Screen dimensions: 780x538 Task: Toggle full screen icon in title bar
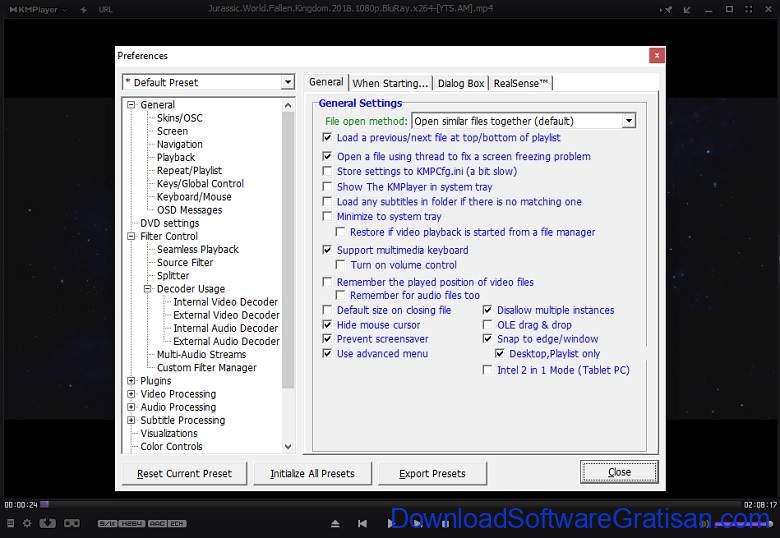[x=749, y=9]
